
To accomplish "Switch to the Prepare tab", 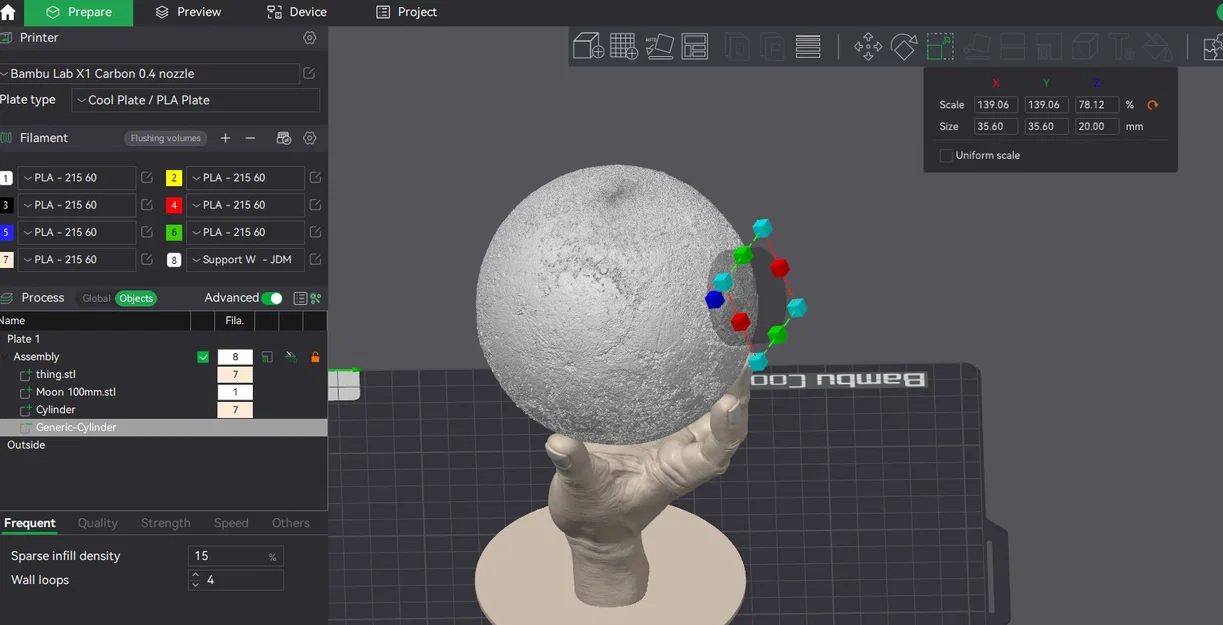I will click(x=79, y=12).
